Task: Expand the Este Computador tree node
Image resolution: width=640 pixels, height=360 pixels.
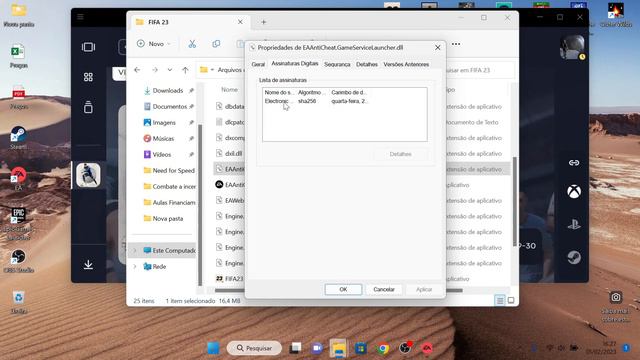Action: point(135,250)
